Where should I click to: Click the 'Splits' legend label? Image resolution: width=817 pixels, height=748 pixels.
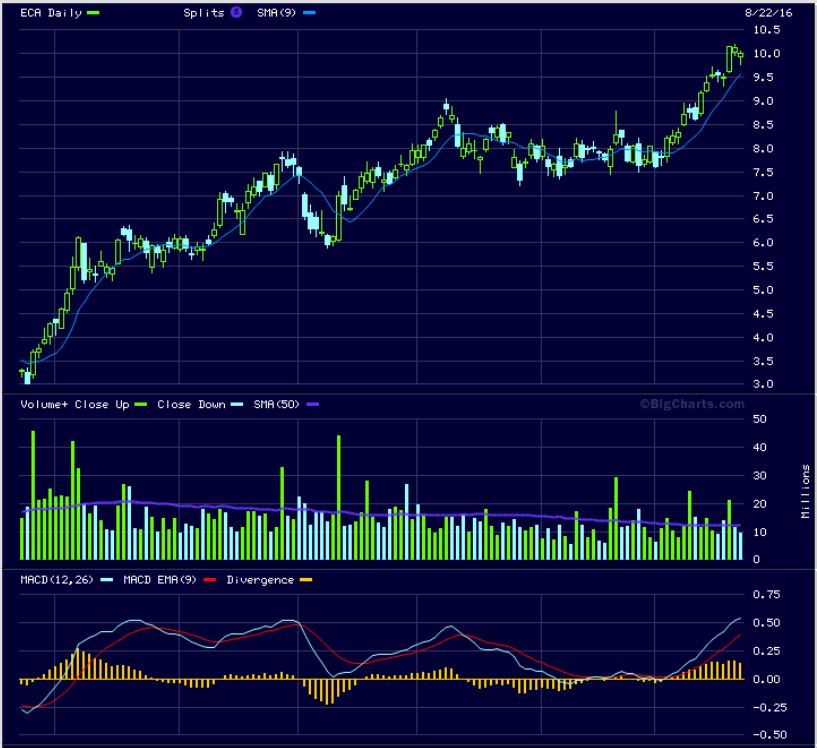(204, 13)
